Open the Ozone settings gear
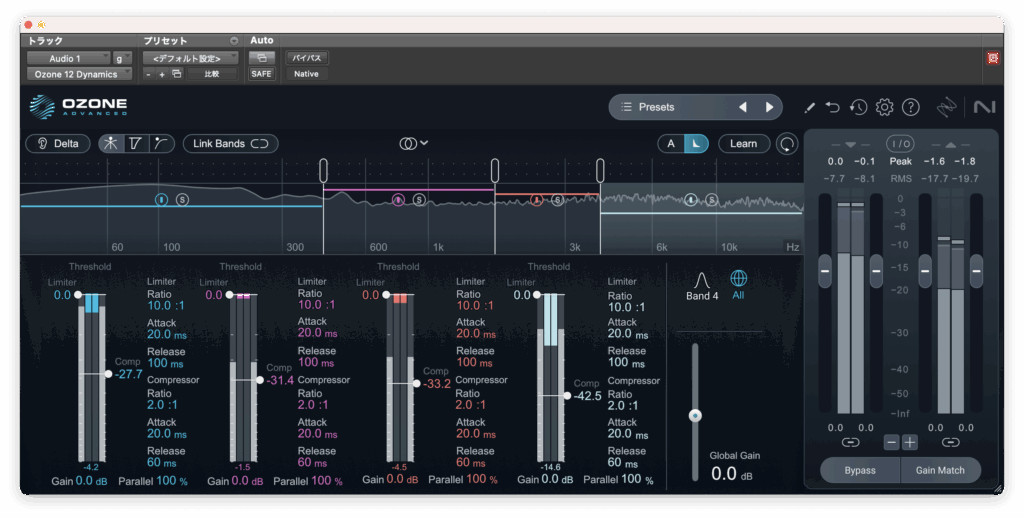The width and height of the screenshot is (1024, 518). coord(884,107)
